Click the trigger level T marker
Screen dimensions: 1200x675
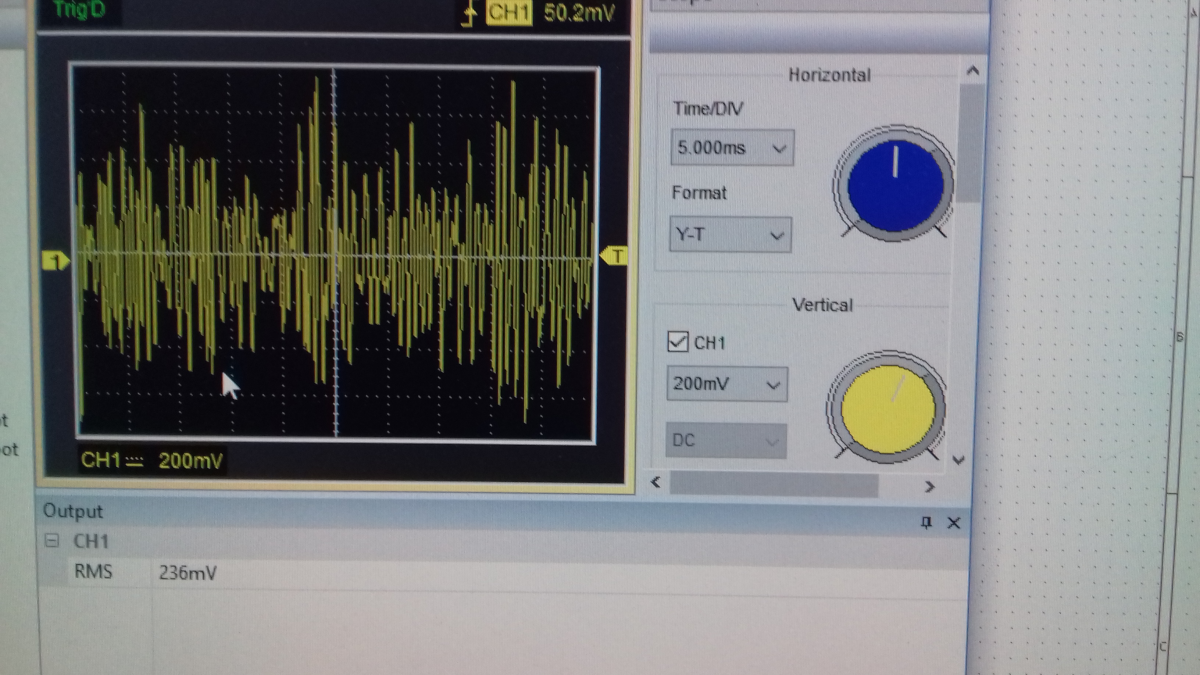(x=614, y=257)
